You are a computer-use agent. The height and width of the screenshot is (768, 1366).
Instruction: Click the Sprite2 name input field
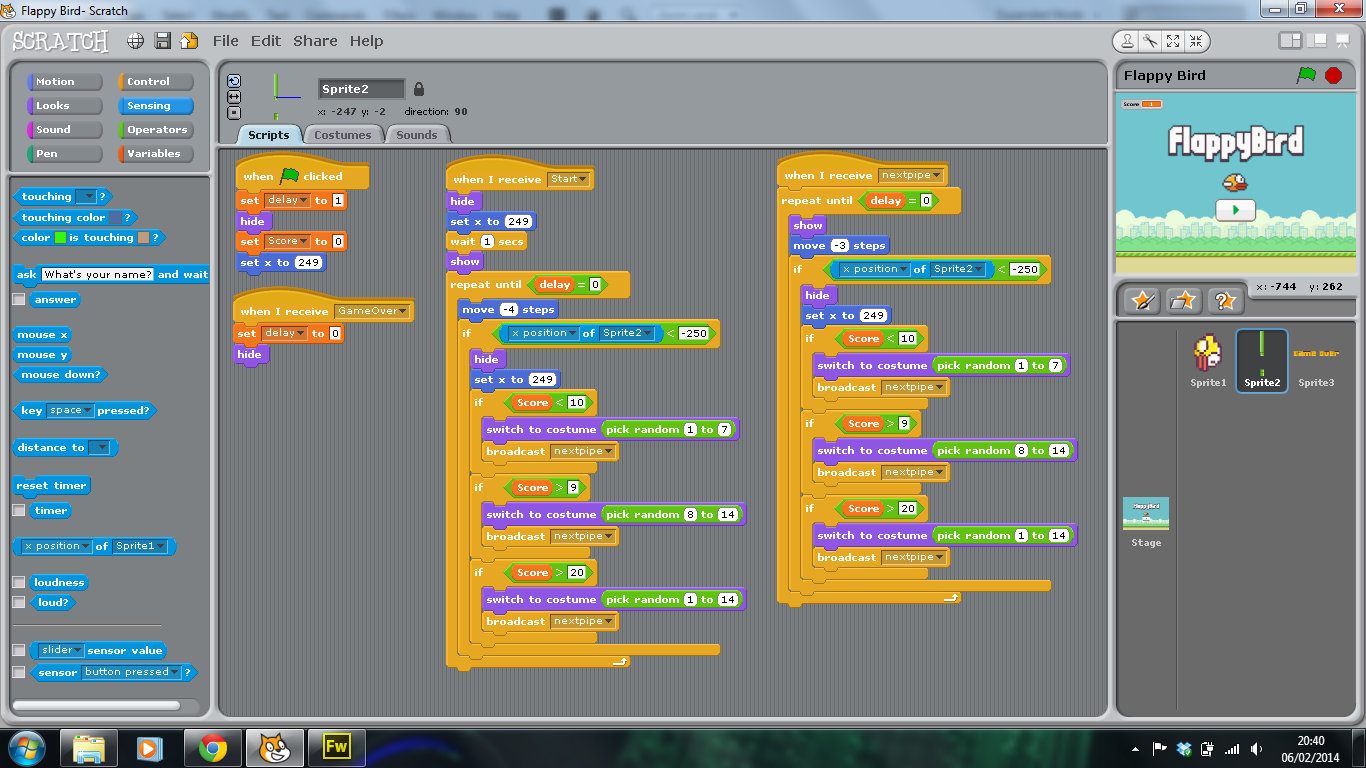point(362,89)
